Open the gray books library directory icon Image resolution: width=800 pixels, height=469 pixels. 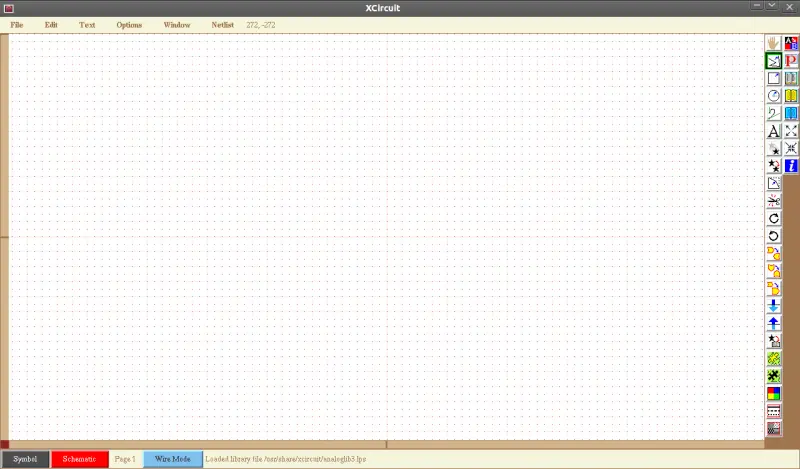791,78
